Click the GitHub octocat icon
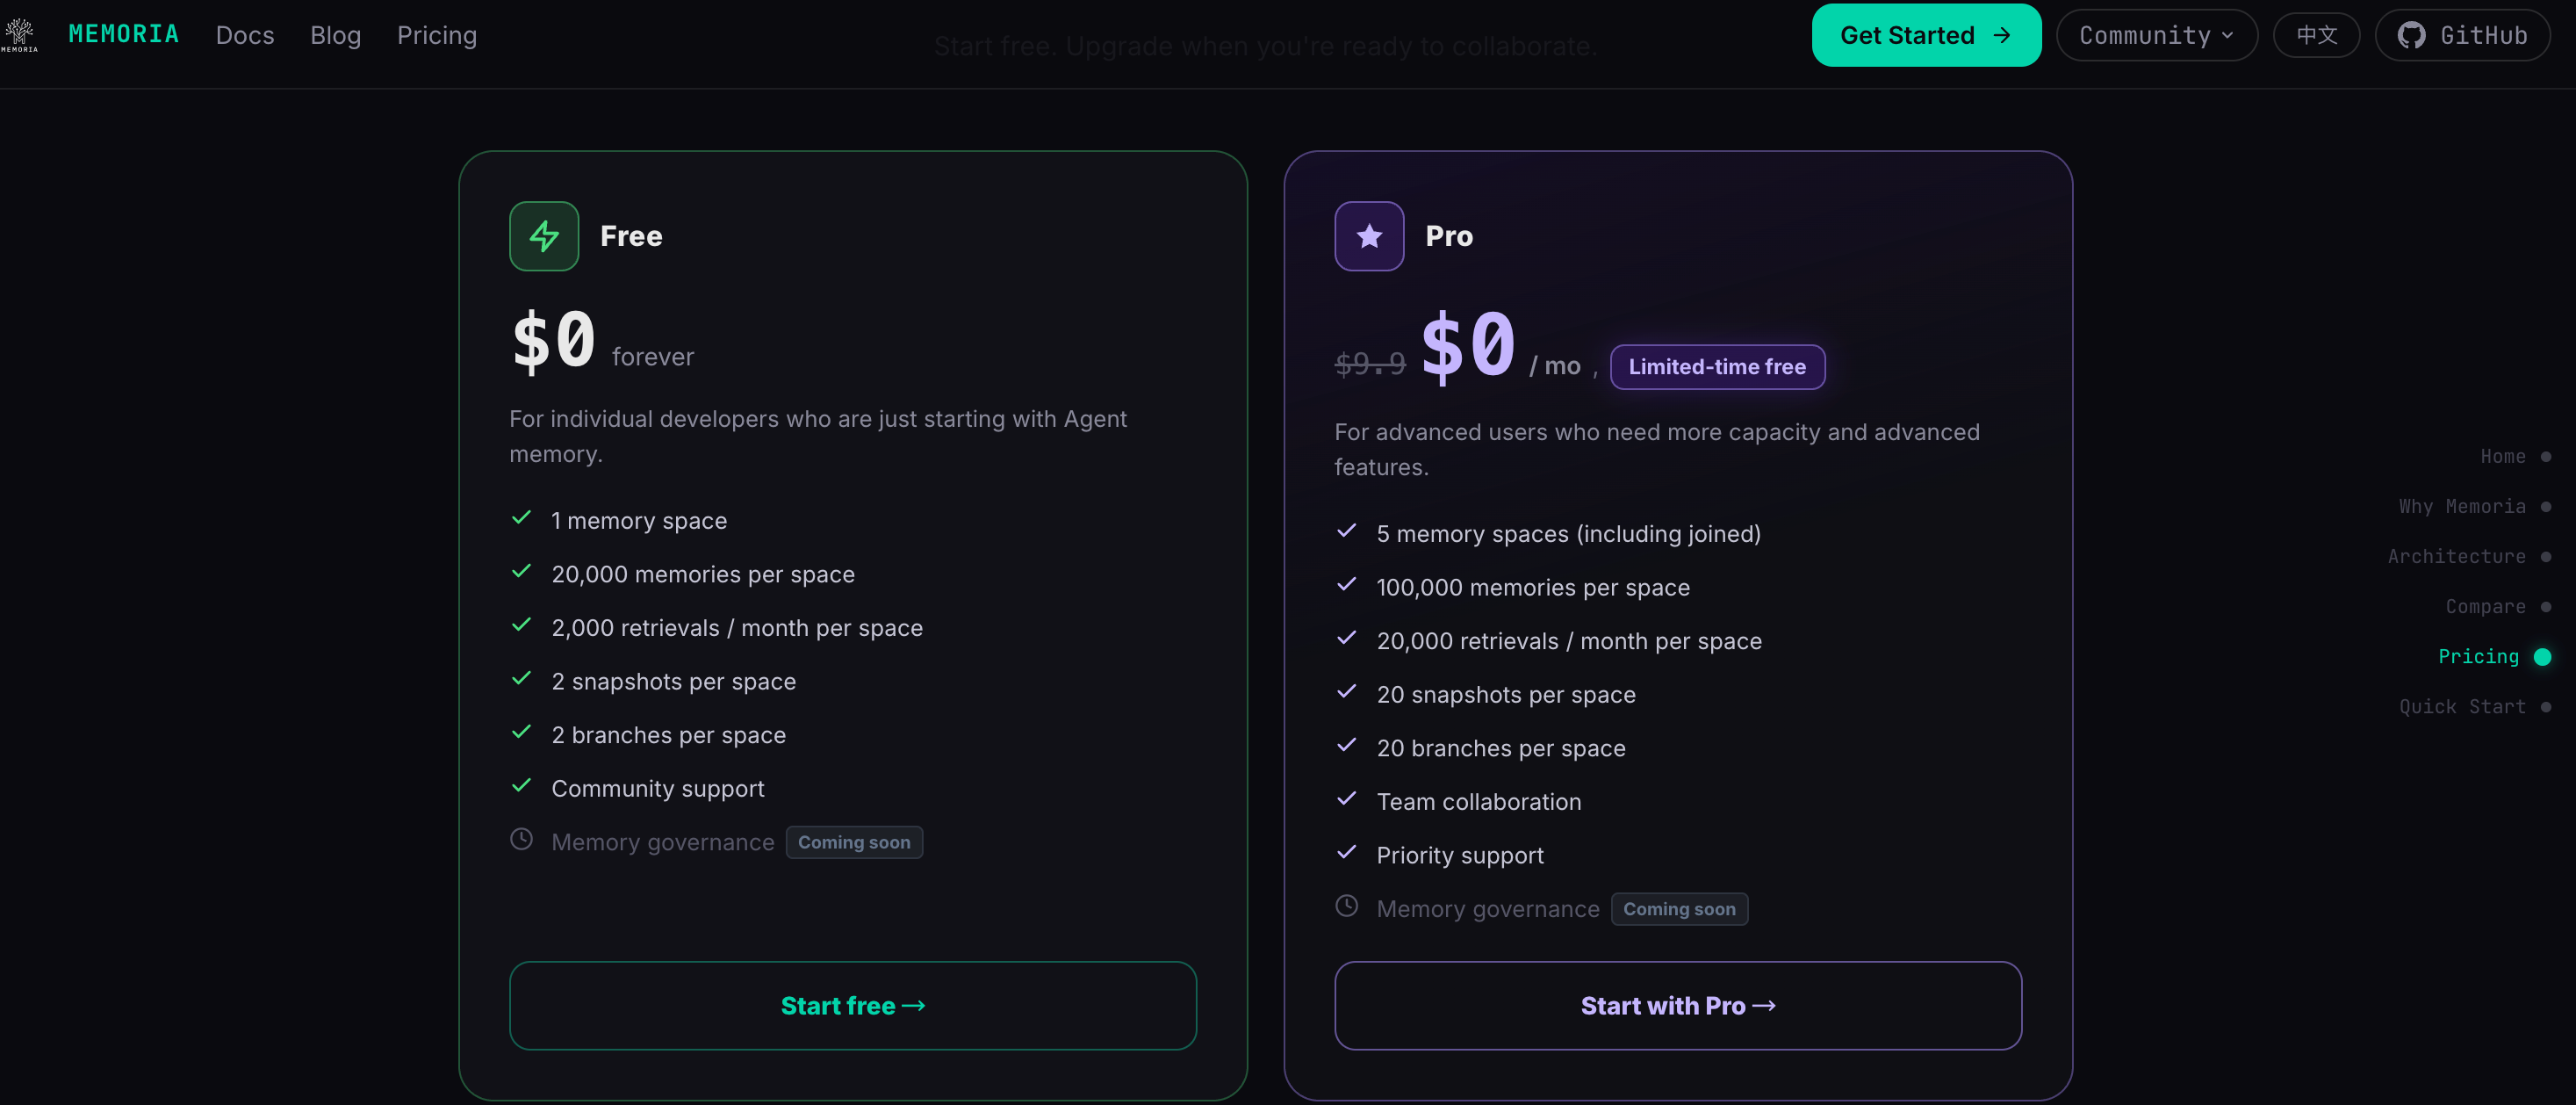Image resolution: width=2576 pixels, height=1105 pixels. click(2411, 36)
